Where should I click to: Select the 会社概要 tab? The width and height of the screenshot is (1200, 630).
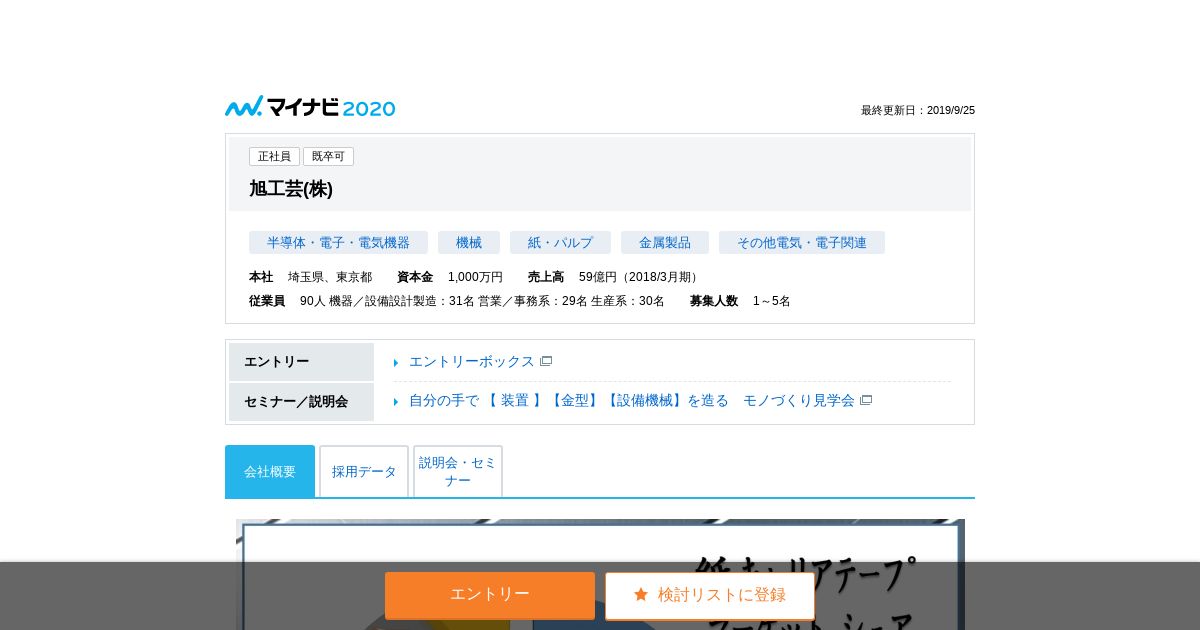point(270,471)
